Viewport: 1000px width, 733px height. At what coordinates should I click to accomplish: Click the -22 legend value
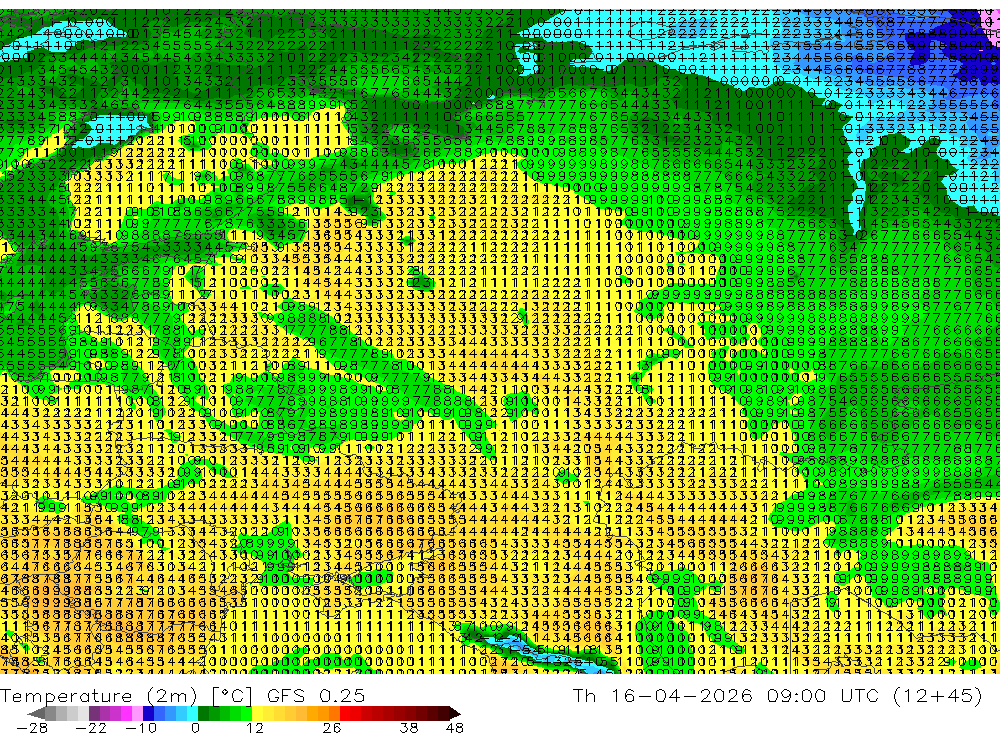click(x=91, y=728)
